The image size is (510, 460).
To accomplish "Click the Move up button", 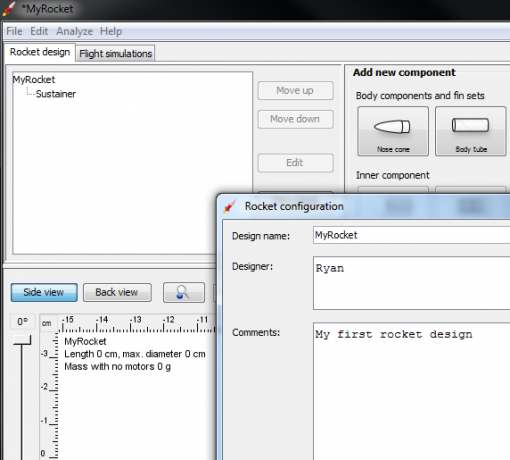I will (295, 90).
